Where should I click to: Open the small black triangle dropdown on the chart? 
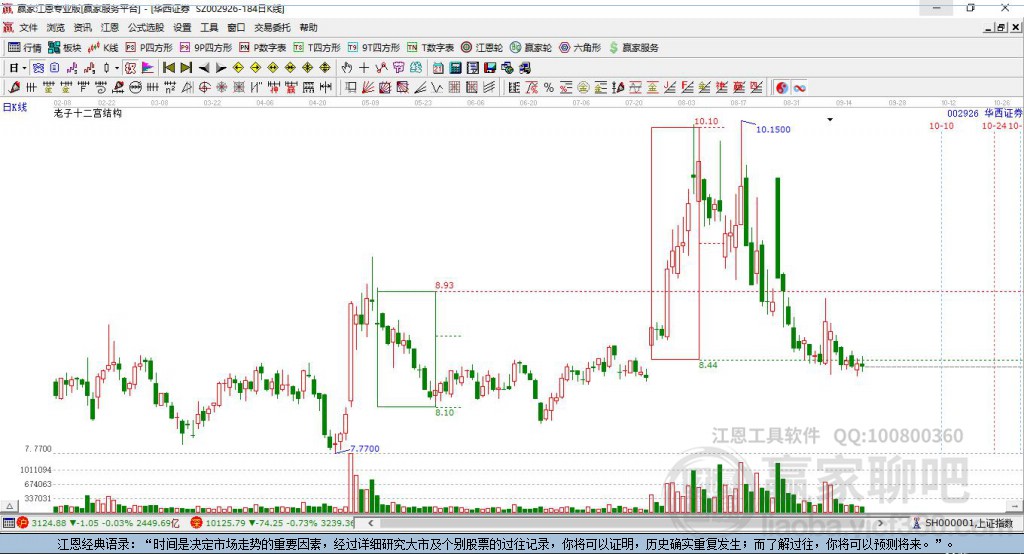tap(830, 120)
